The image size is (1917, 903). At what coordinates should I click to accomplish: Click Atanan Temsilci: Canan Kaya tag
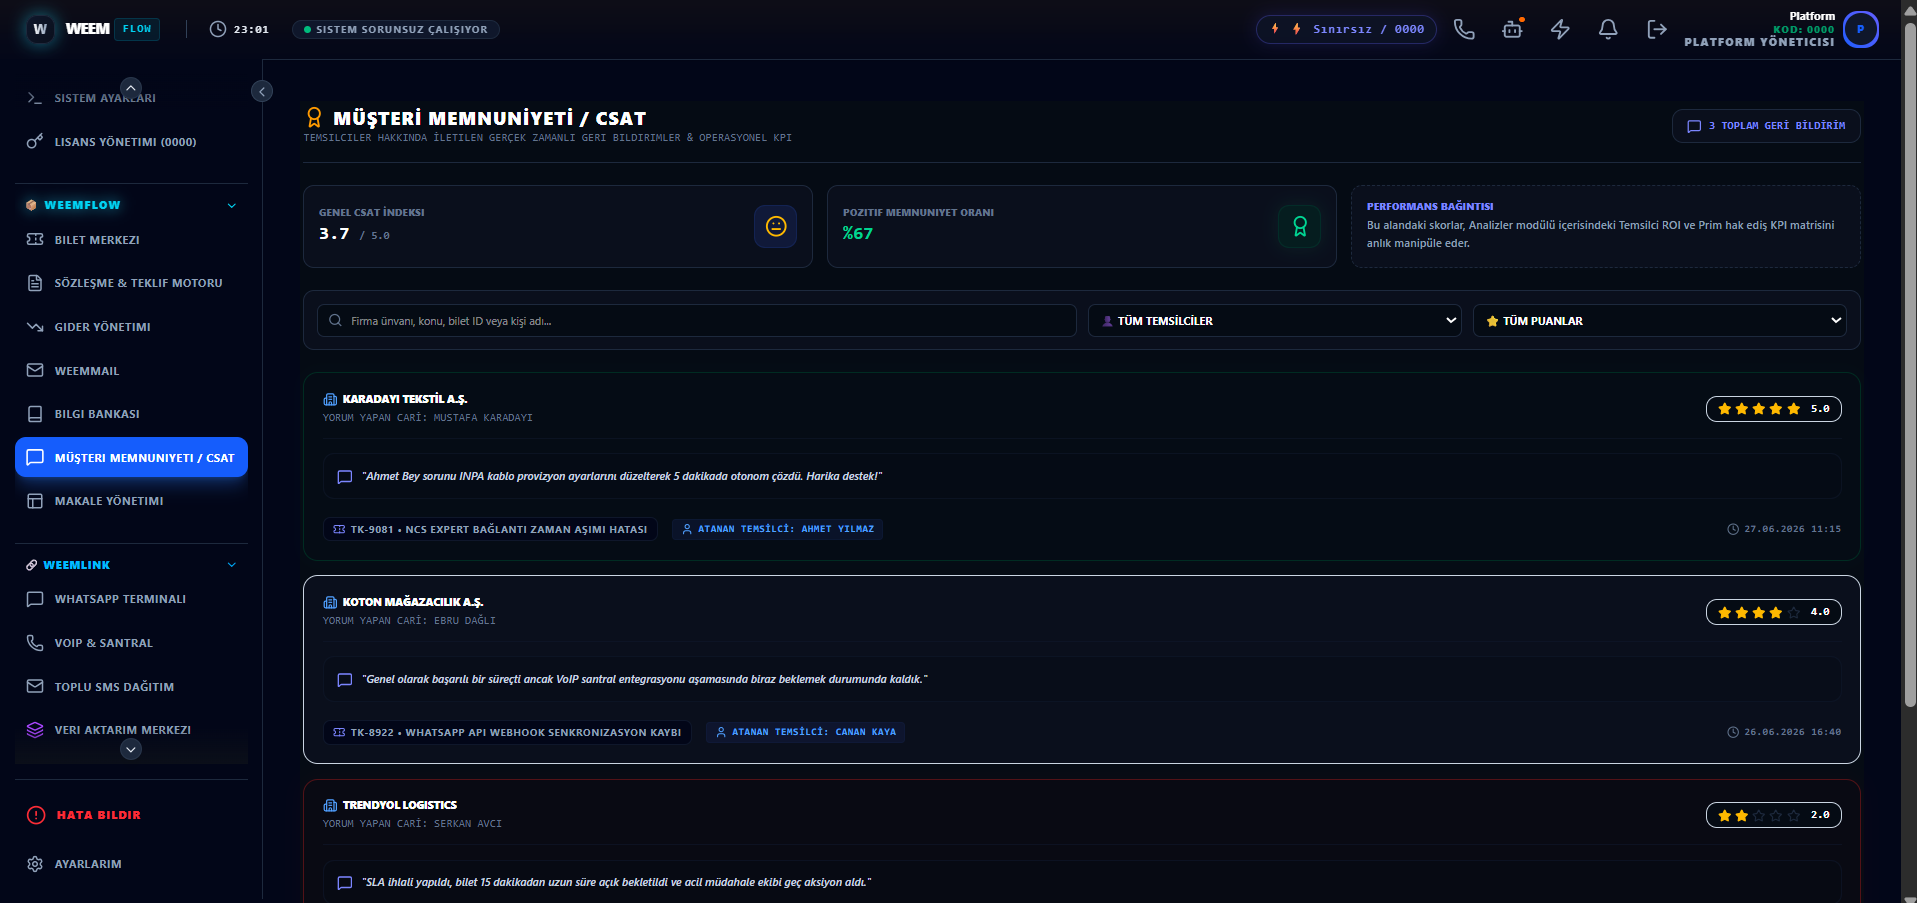805,732
